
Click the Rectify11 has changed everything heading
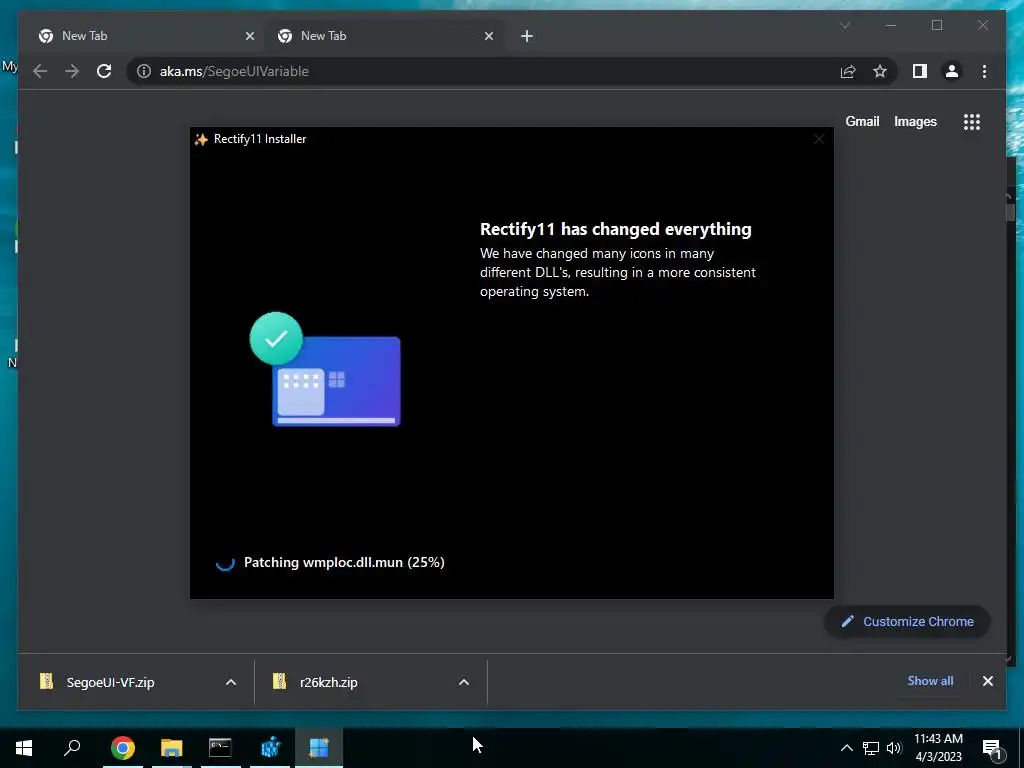tap(616, 229)
